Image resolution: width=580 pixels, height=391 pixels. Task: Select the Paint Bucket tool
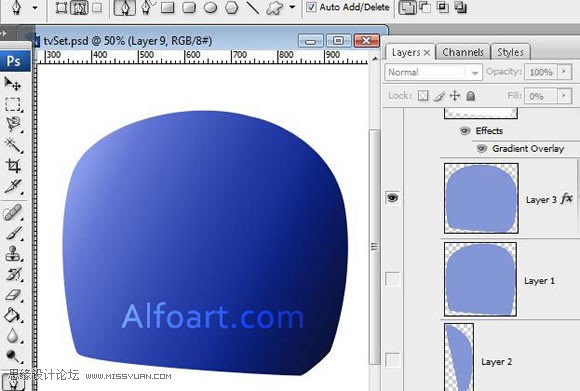[12, 315]
